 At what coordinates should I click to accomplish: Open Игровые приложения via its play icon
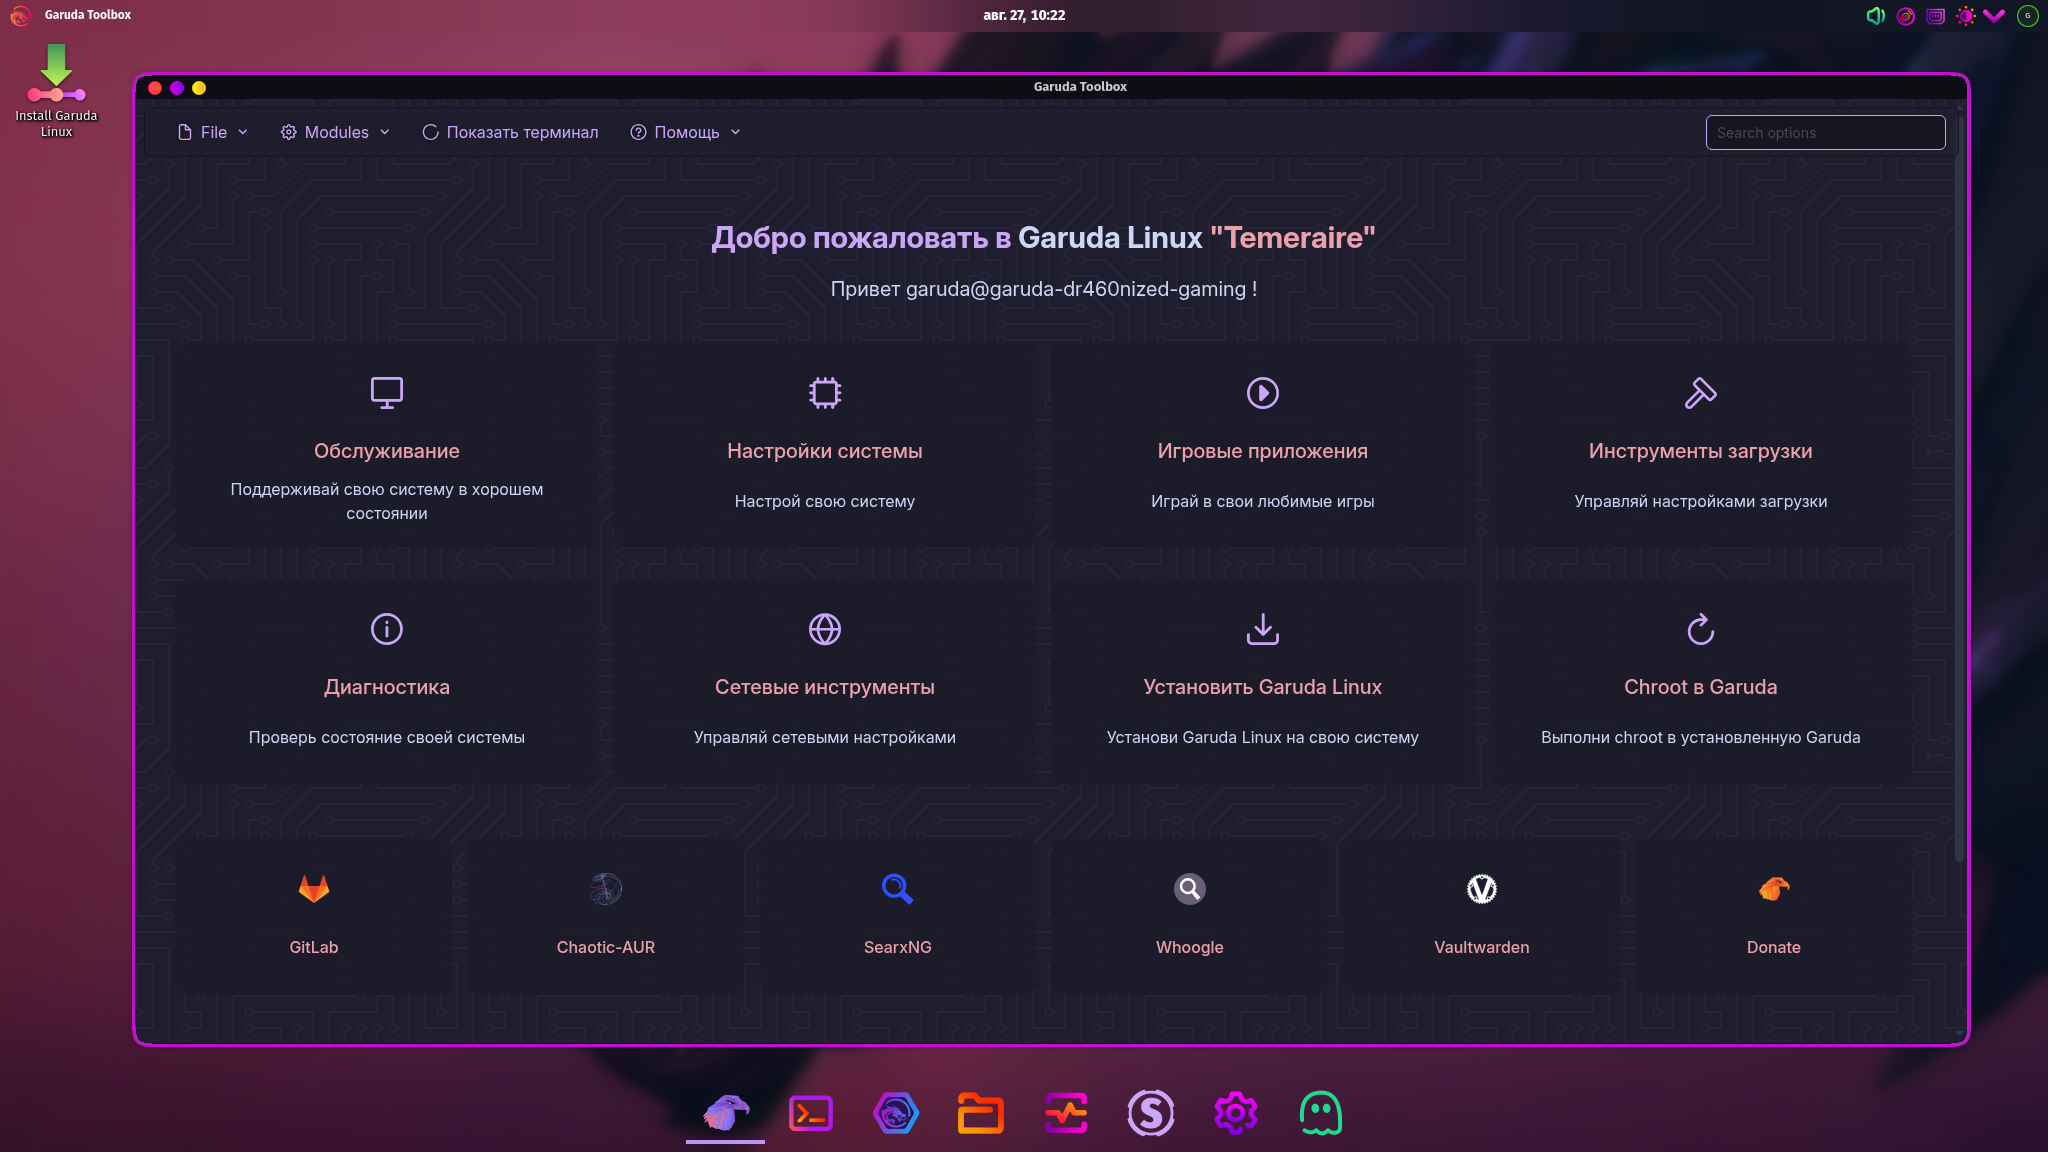[x=1263, y=392]
